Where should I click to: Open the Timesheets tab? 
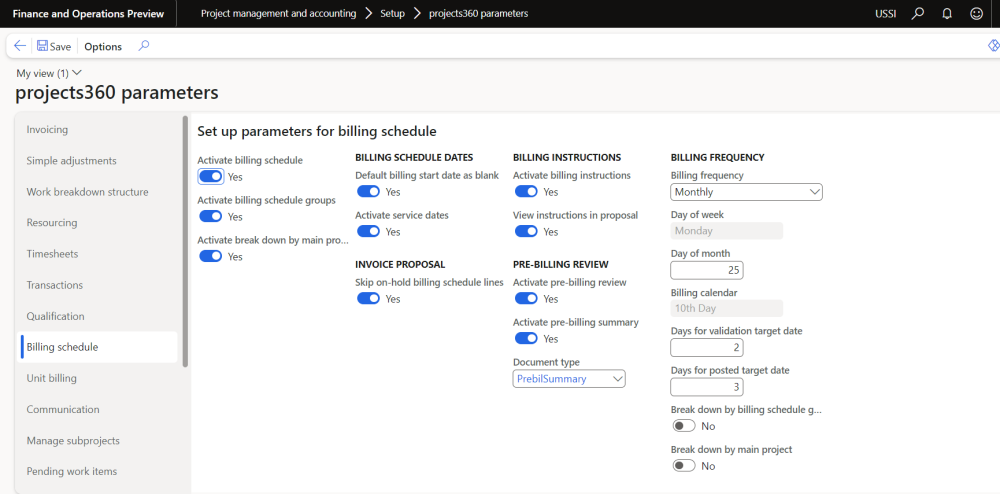pos(53,254)
